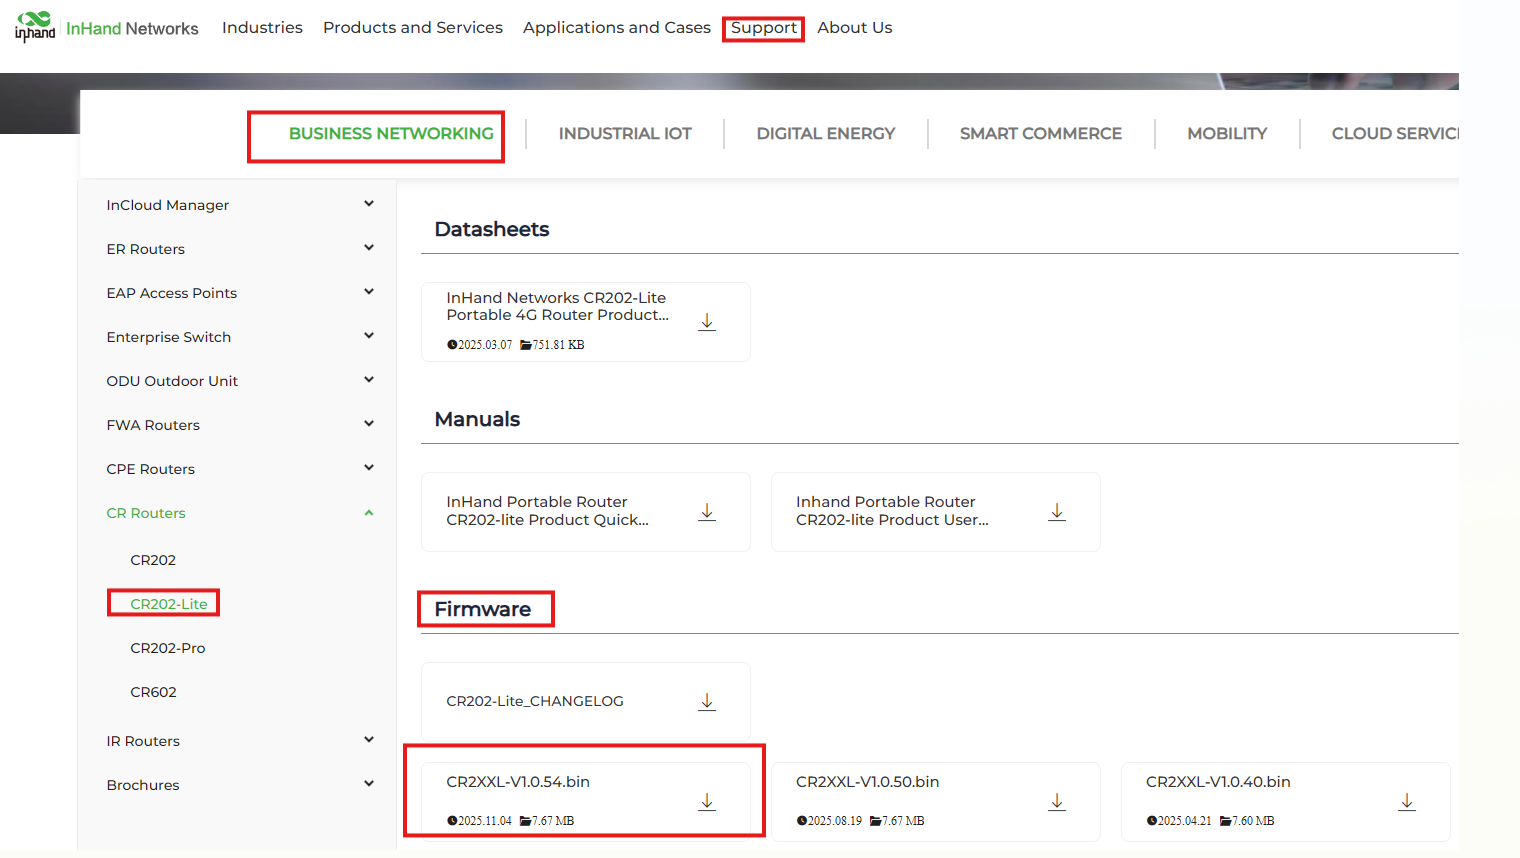Viewport: 1520px width, 858px height.
Task: Collapse the CR Routers section arrow
Action: coord(369,513)
